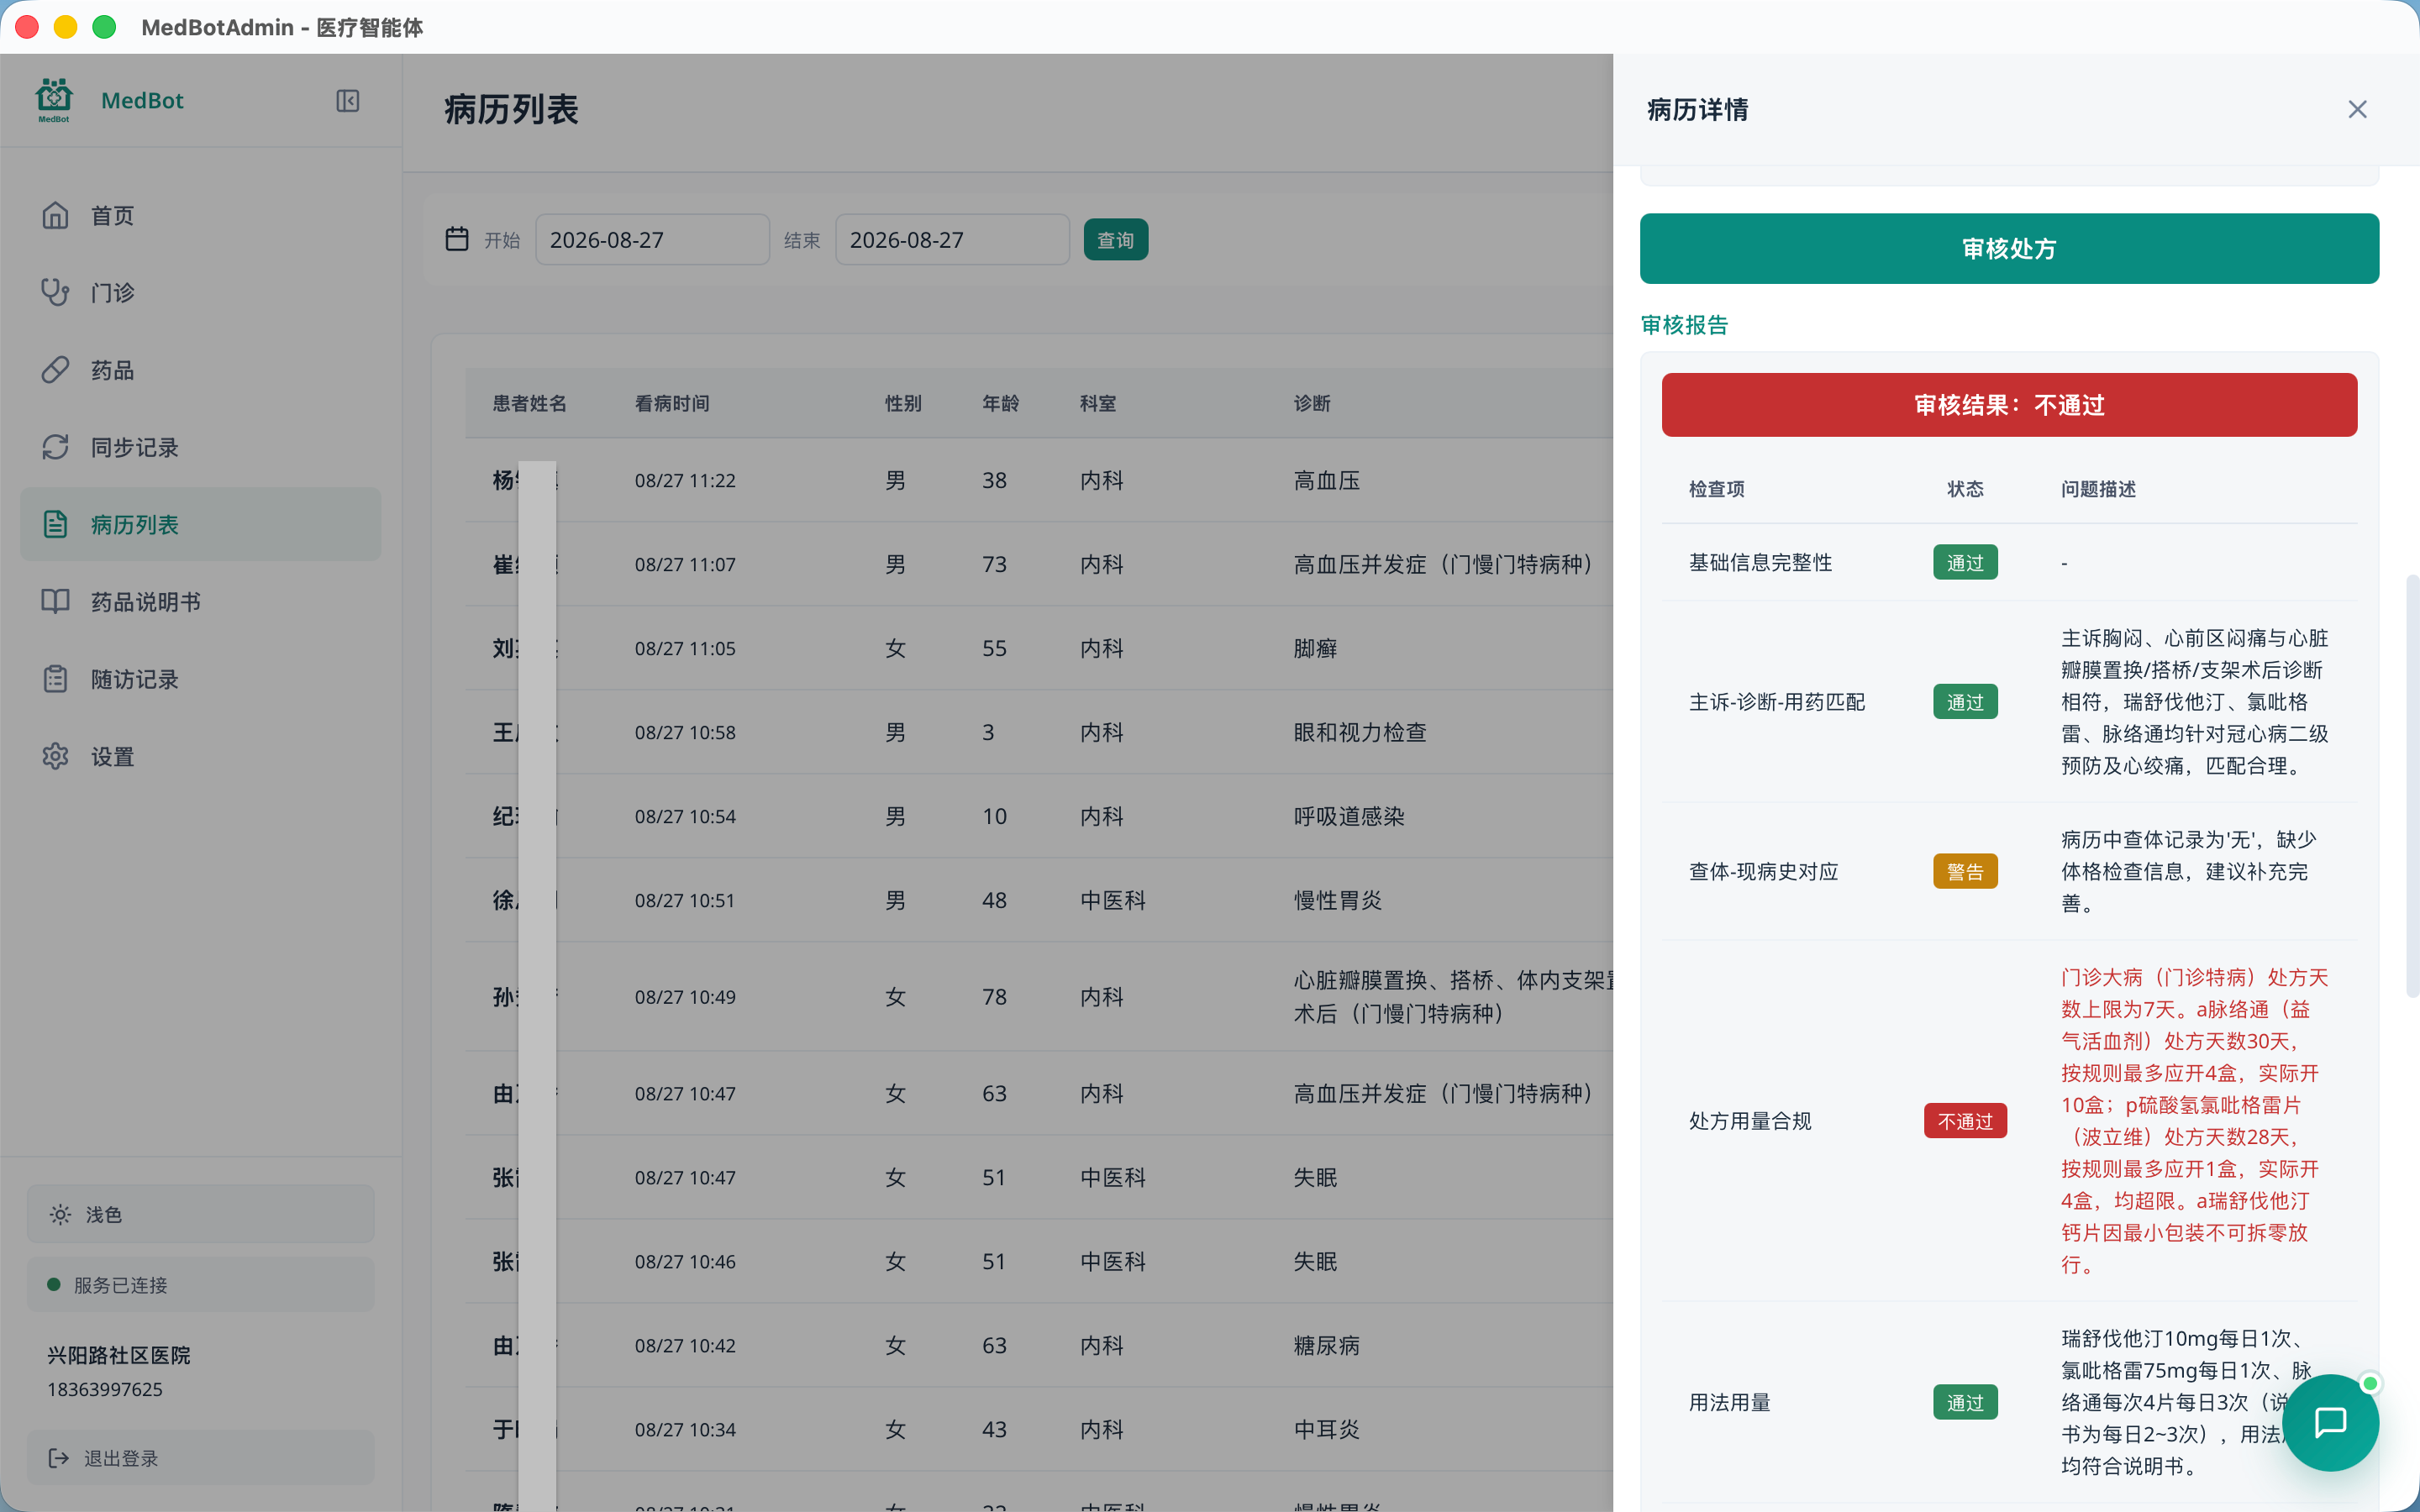The width and height of the screenshot is (2420, 1512).
Task: Go to 门诊 in sidebar
Action: [200, 292]
